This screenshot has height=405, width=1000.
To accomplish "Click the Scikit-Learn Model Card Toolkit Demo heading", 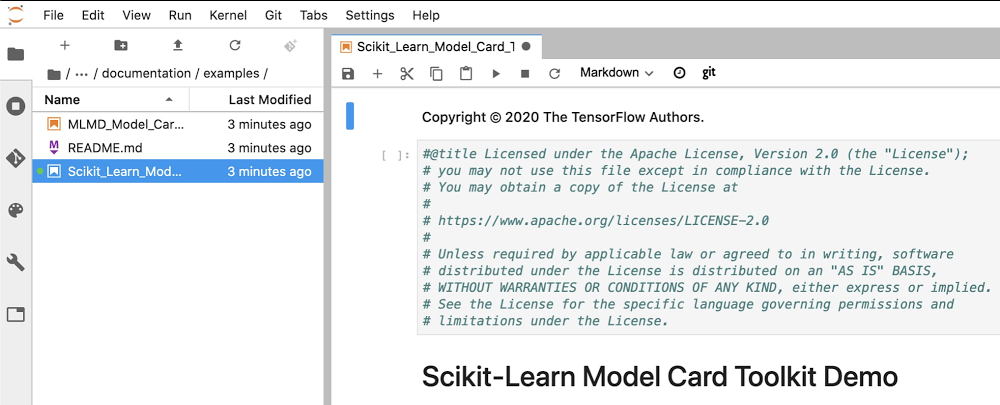I will point(659,376).
